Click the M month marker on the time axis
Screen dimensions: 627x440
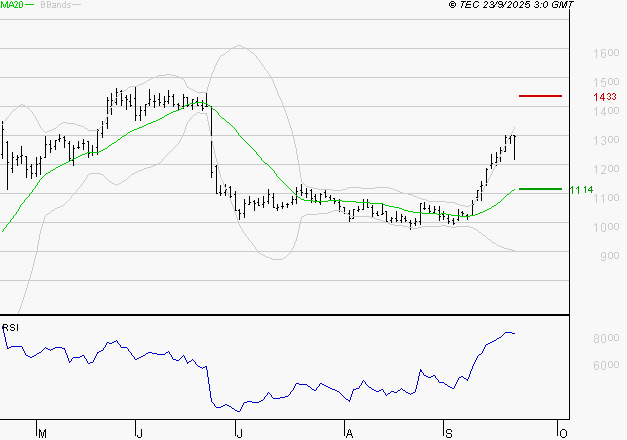[x=42, y=434]
